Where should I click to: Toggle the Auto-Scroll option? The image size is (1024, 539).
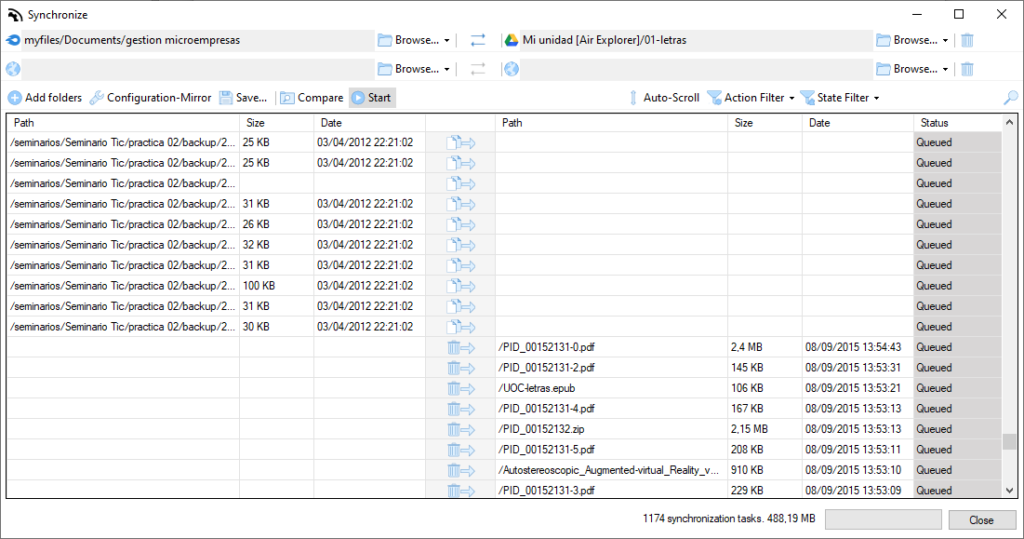tap(663, 98)
